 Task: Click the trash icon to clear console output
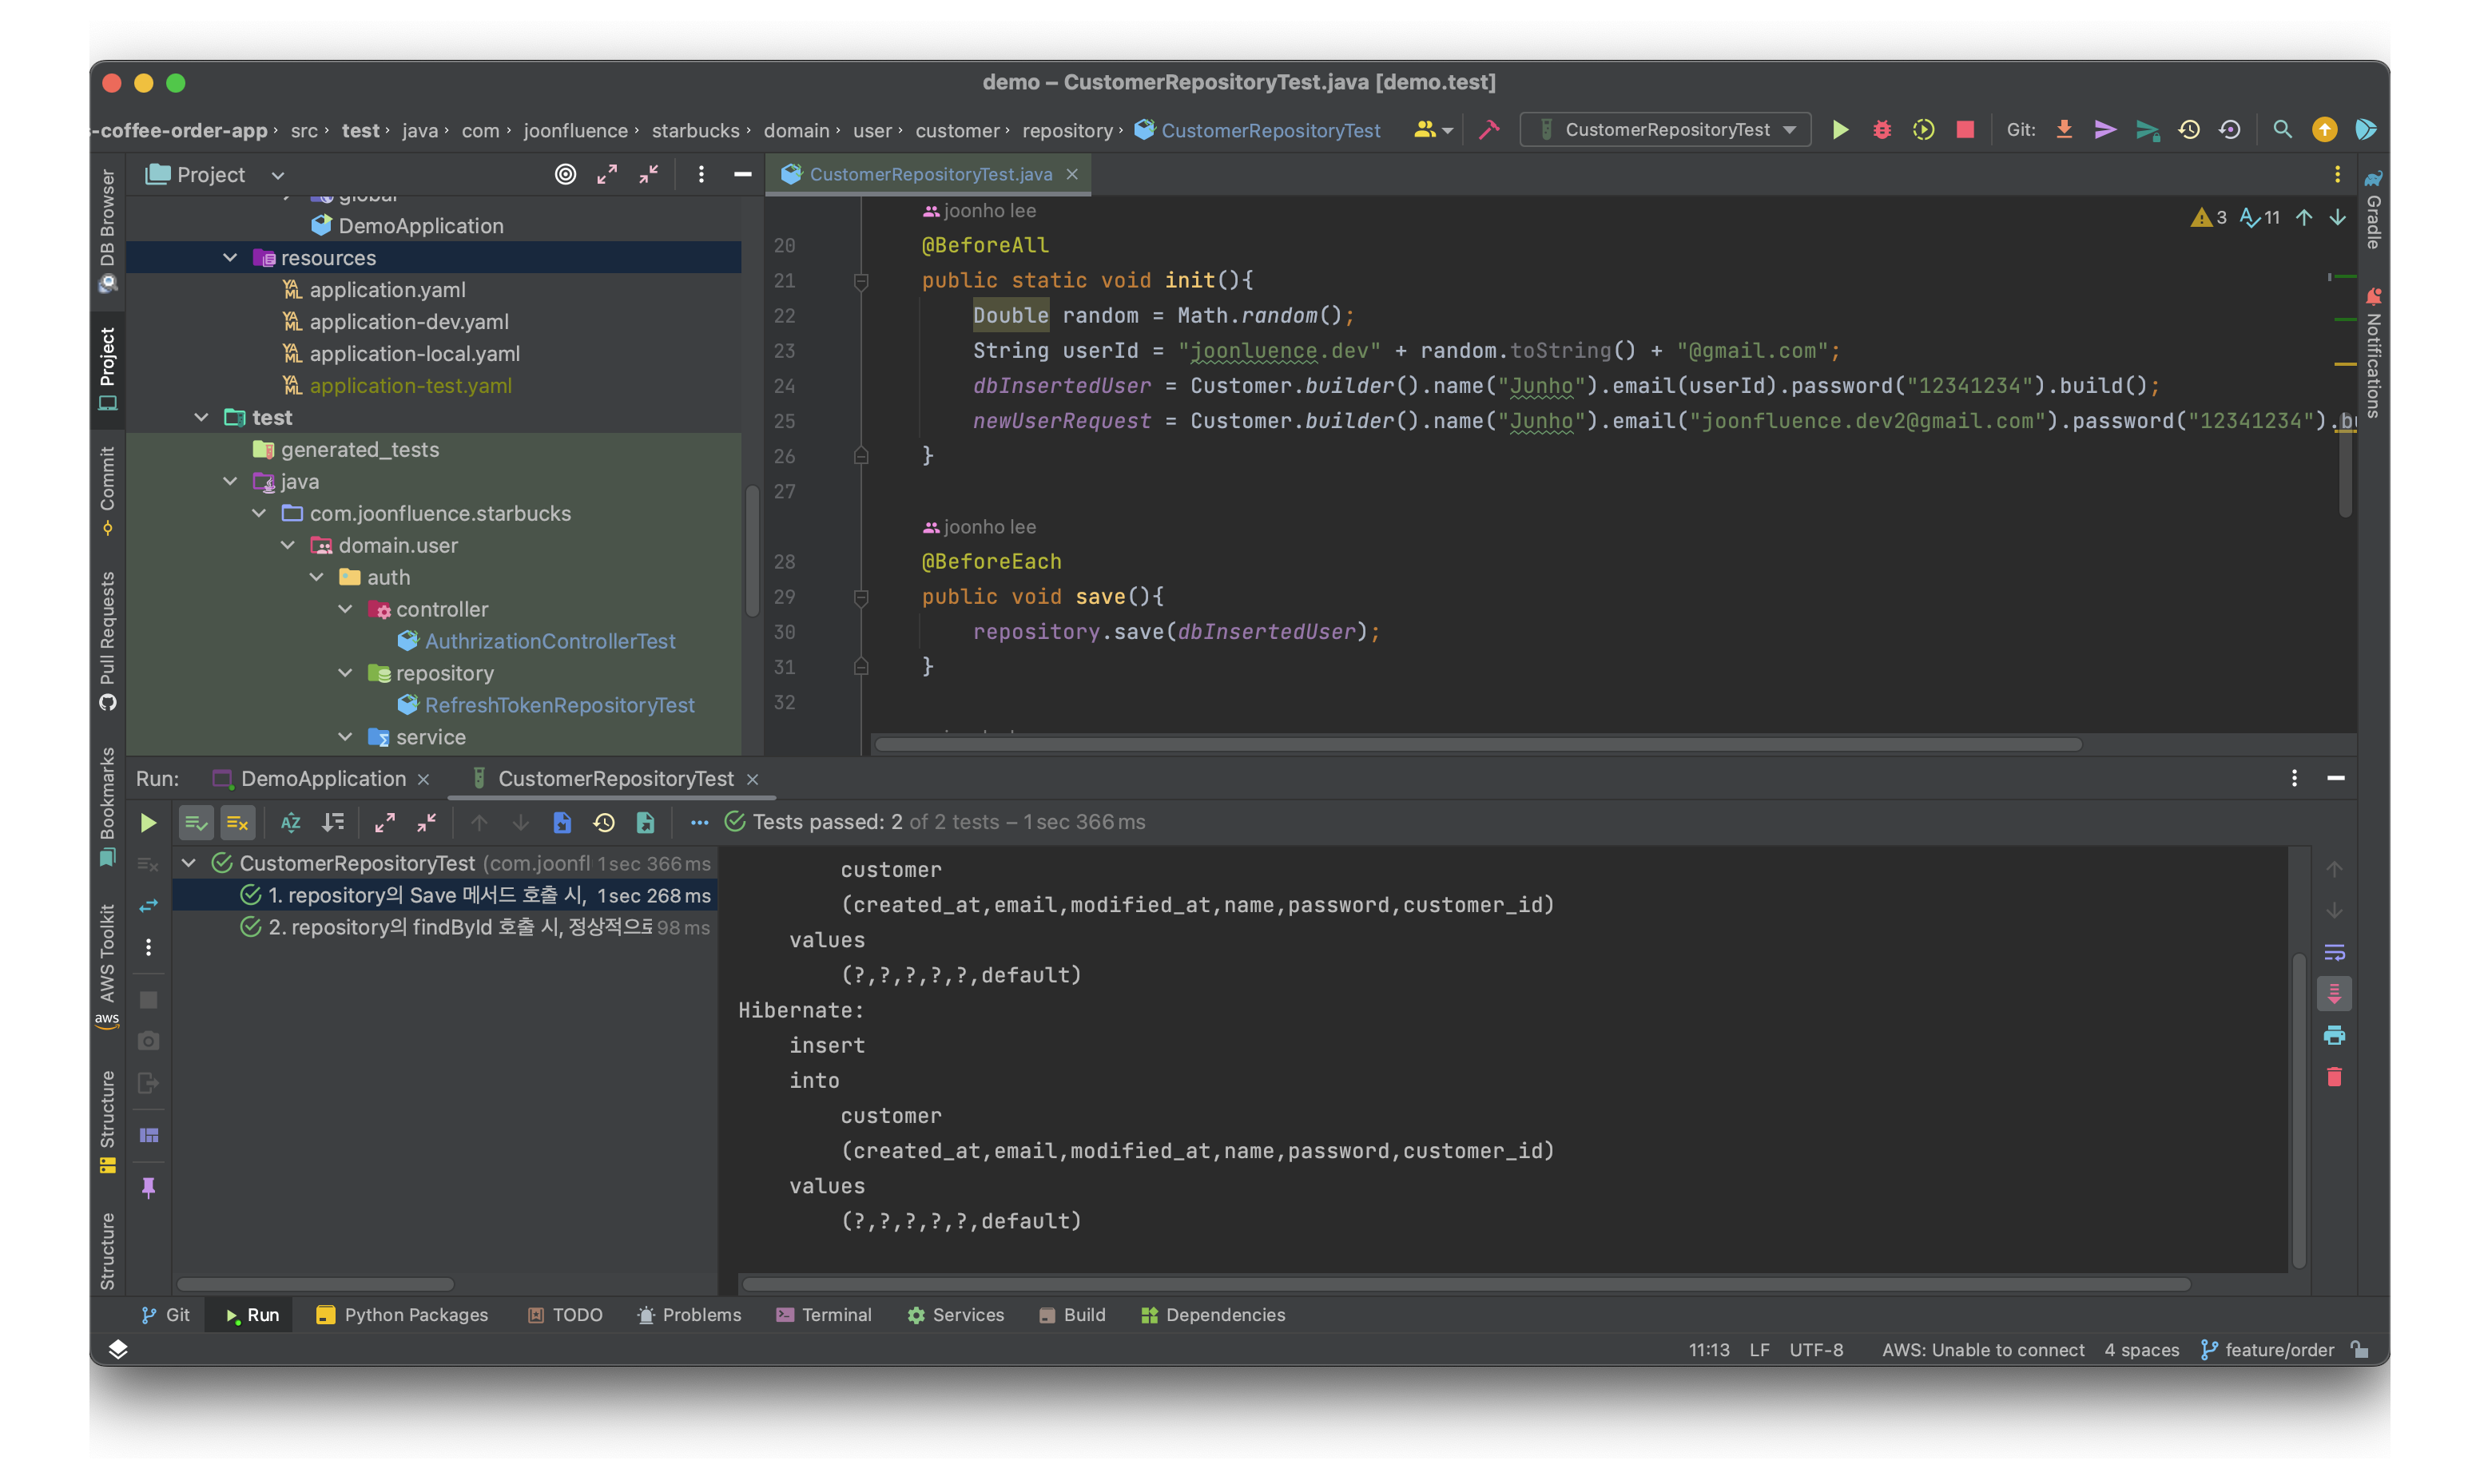tap(2334, 1077)
